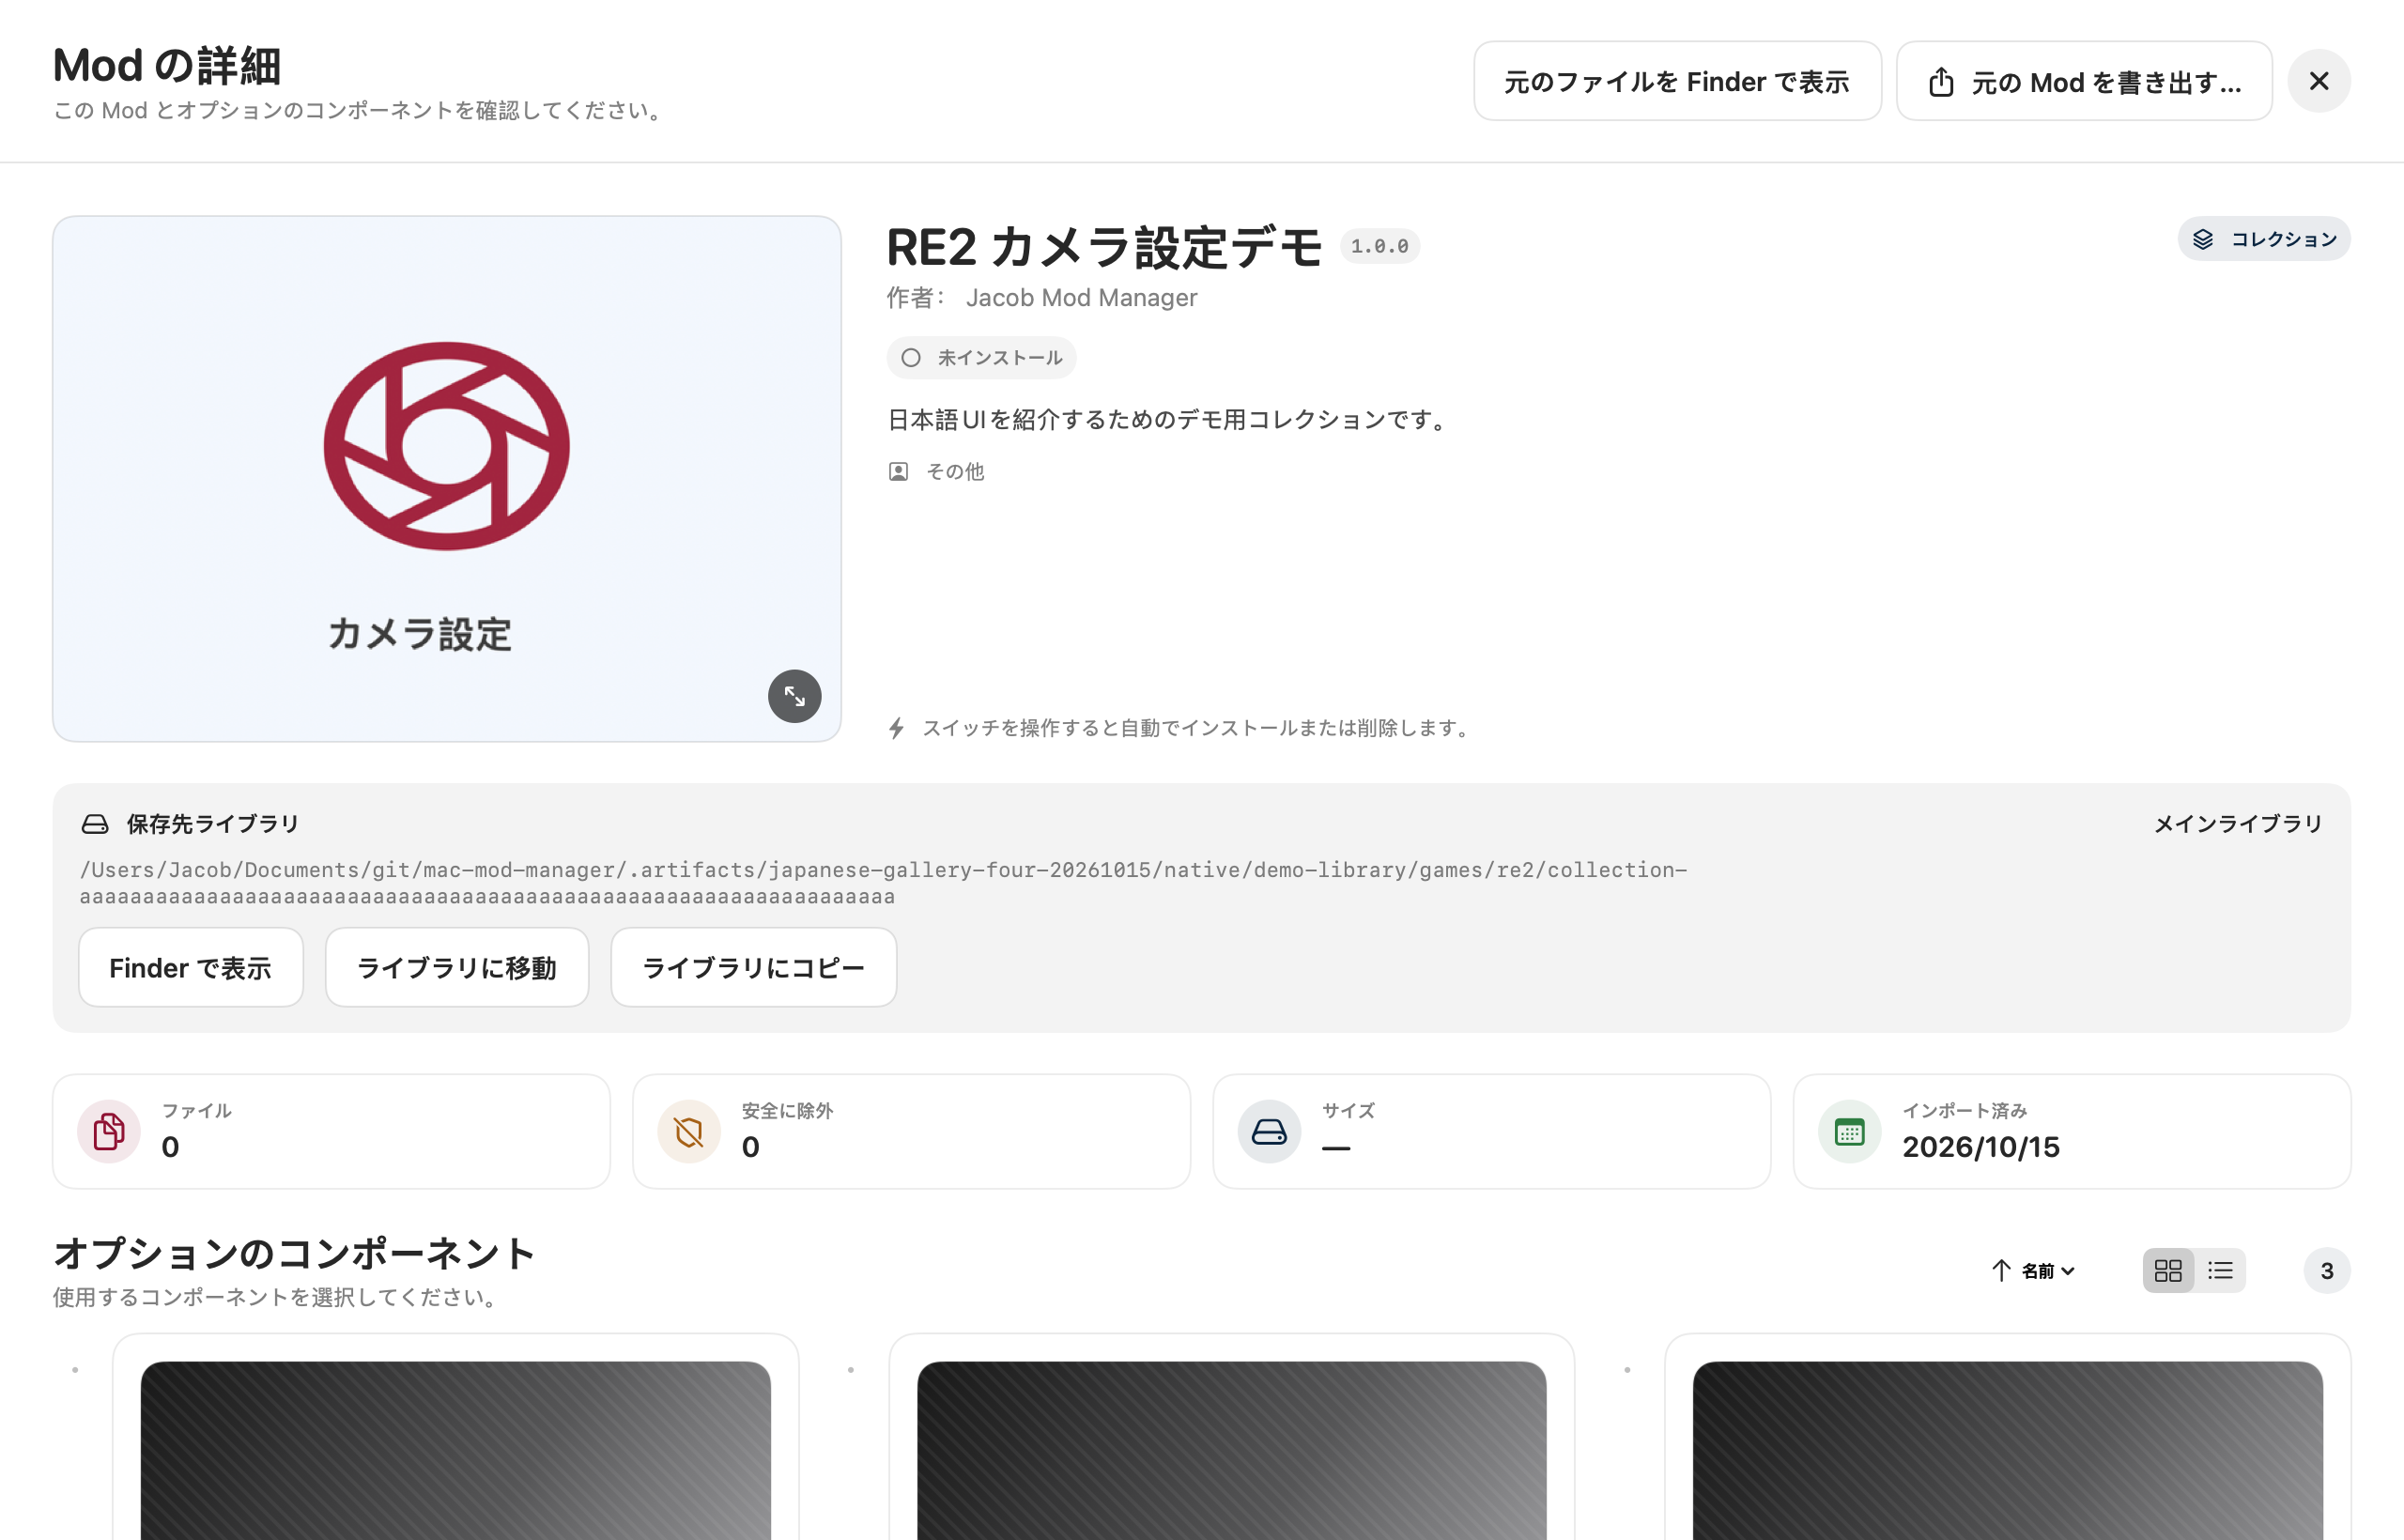Click the サイズ disk icon

pos(1269,1132)
